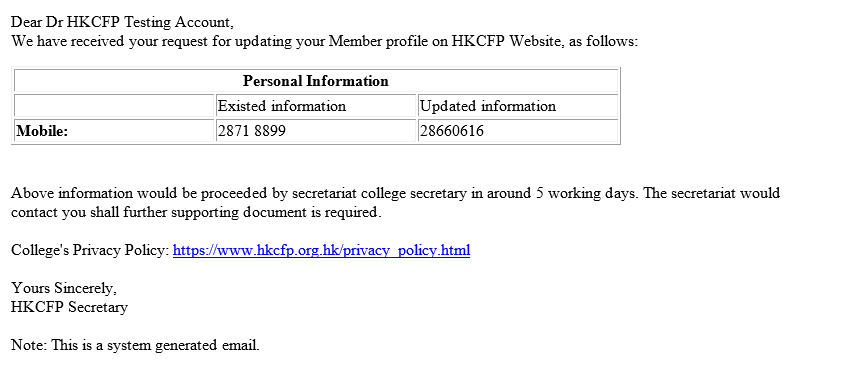Click the Yours Sincerely closing line

click(64, 288)
